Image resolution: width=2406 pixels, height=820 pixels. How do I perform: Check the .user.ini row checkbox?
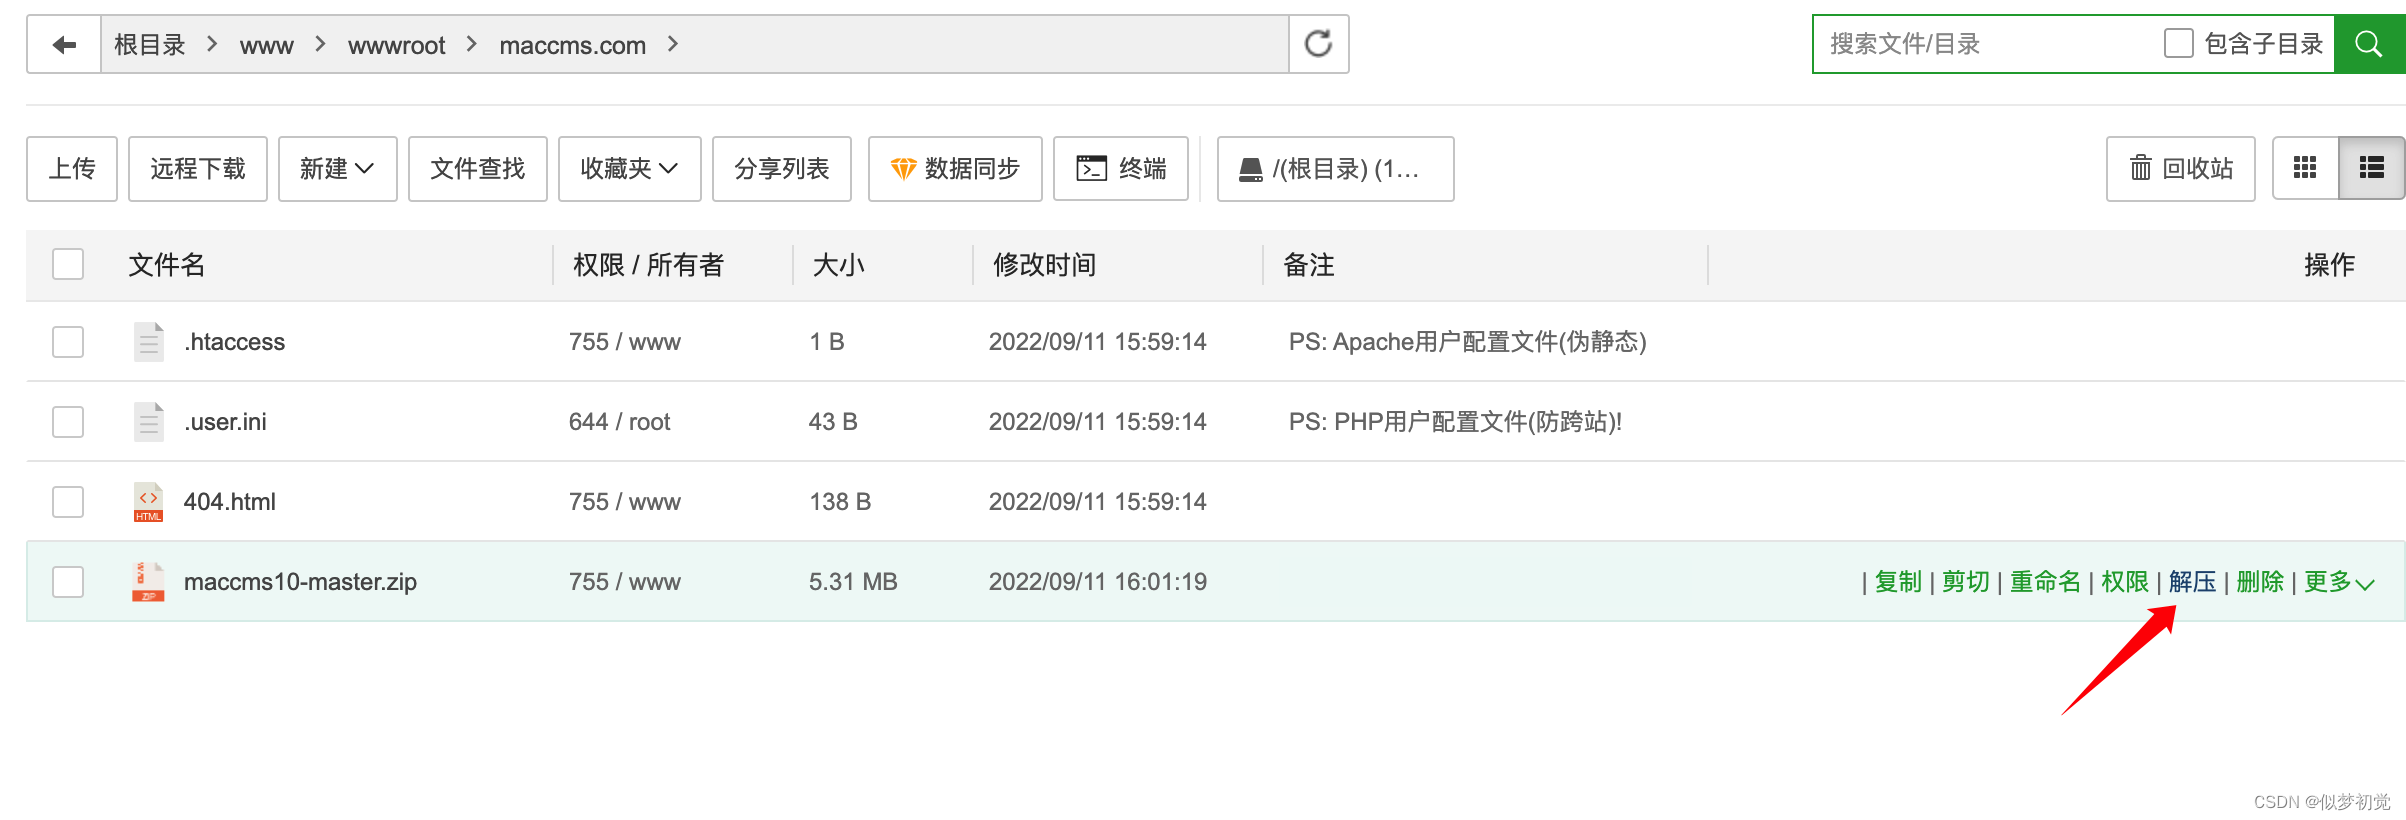(x=68, y=421)
